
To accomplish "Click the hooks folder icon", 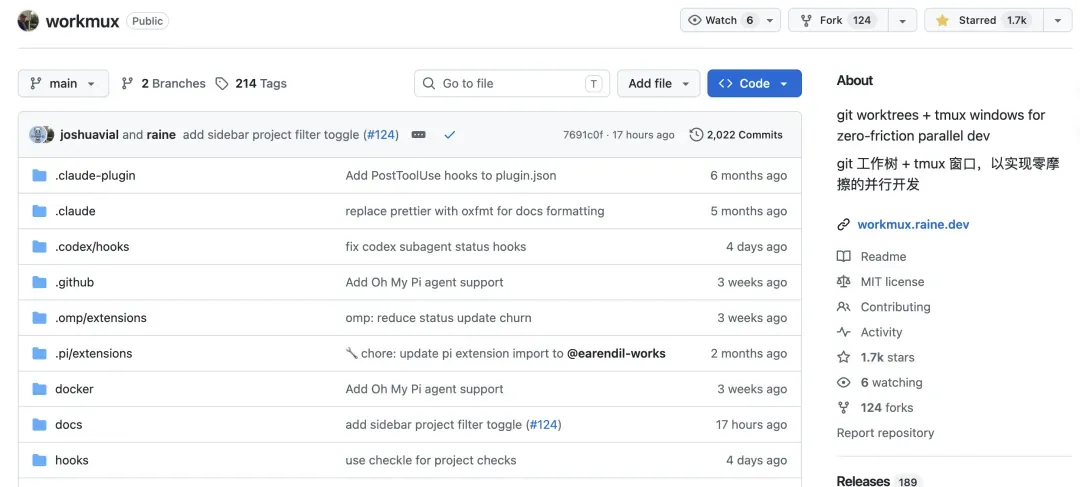I will coord(39,460).
